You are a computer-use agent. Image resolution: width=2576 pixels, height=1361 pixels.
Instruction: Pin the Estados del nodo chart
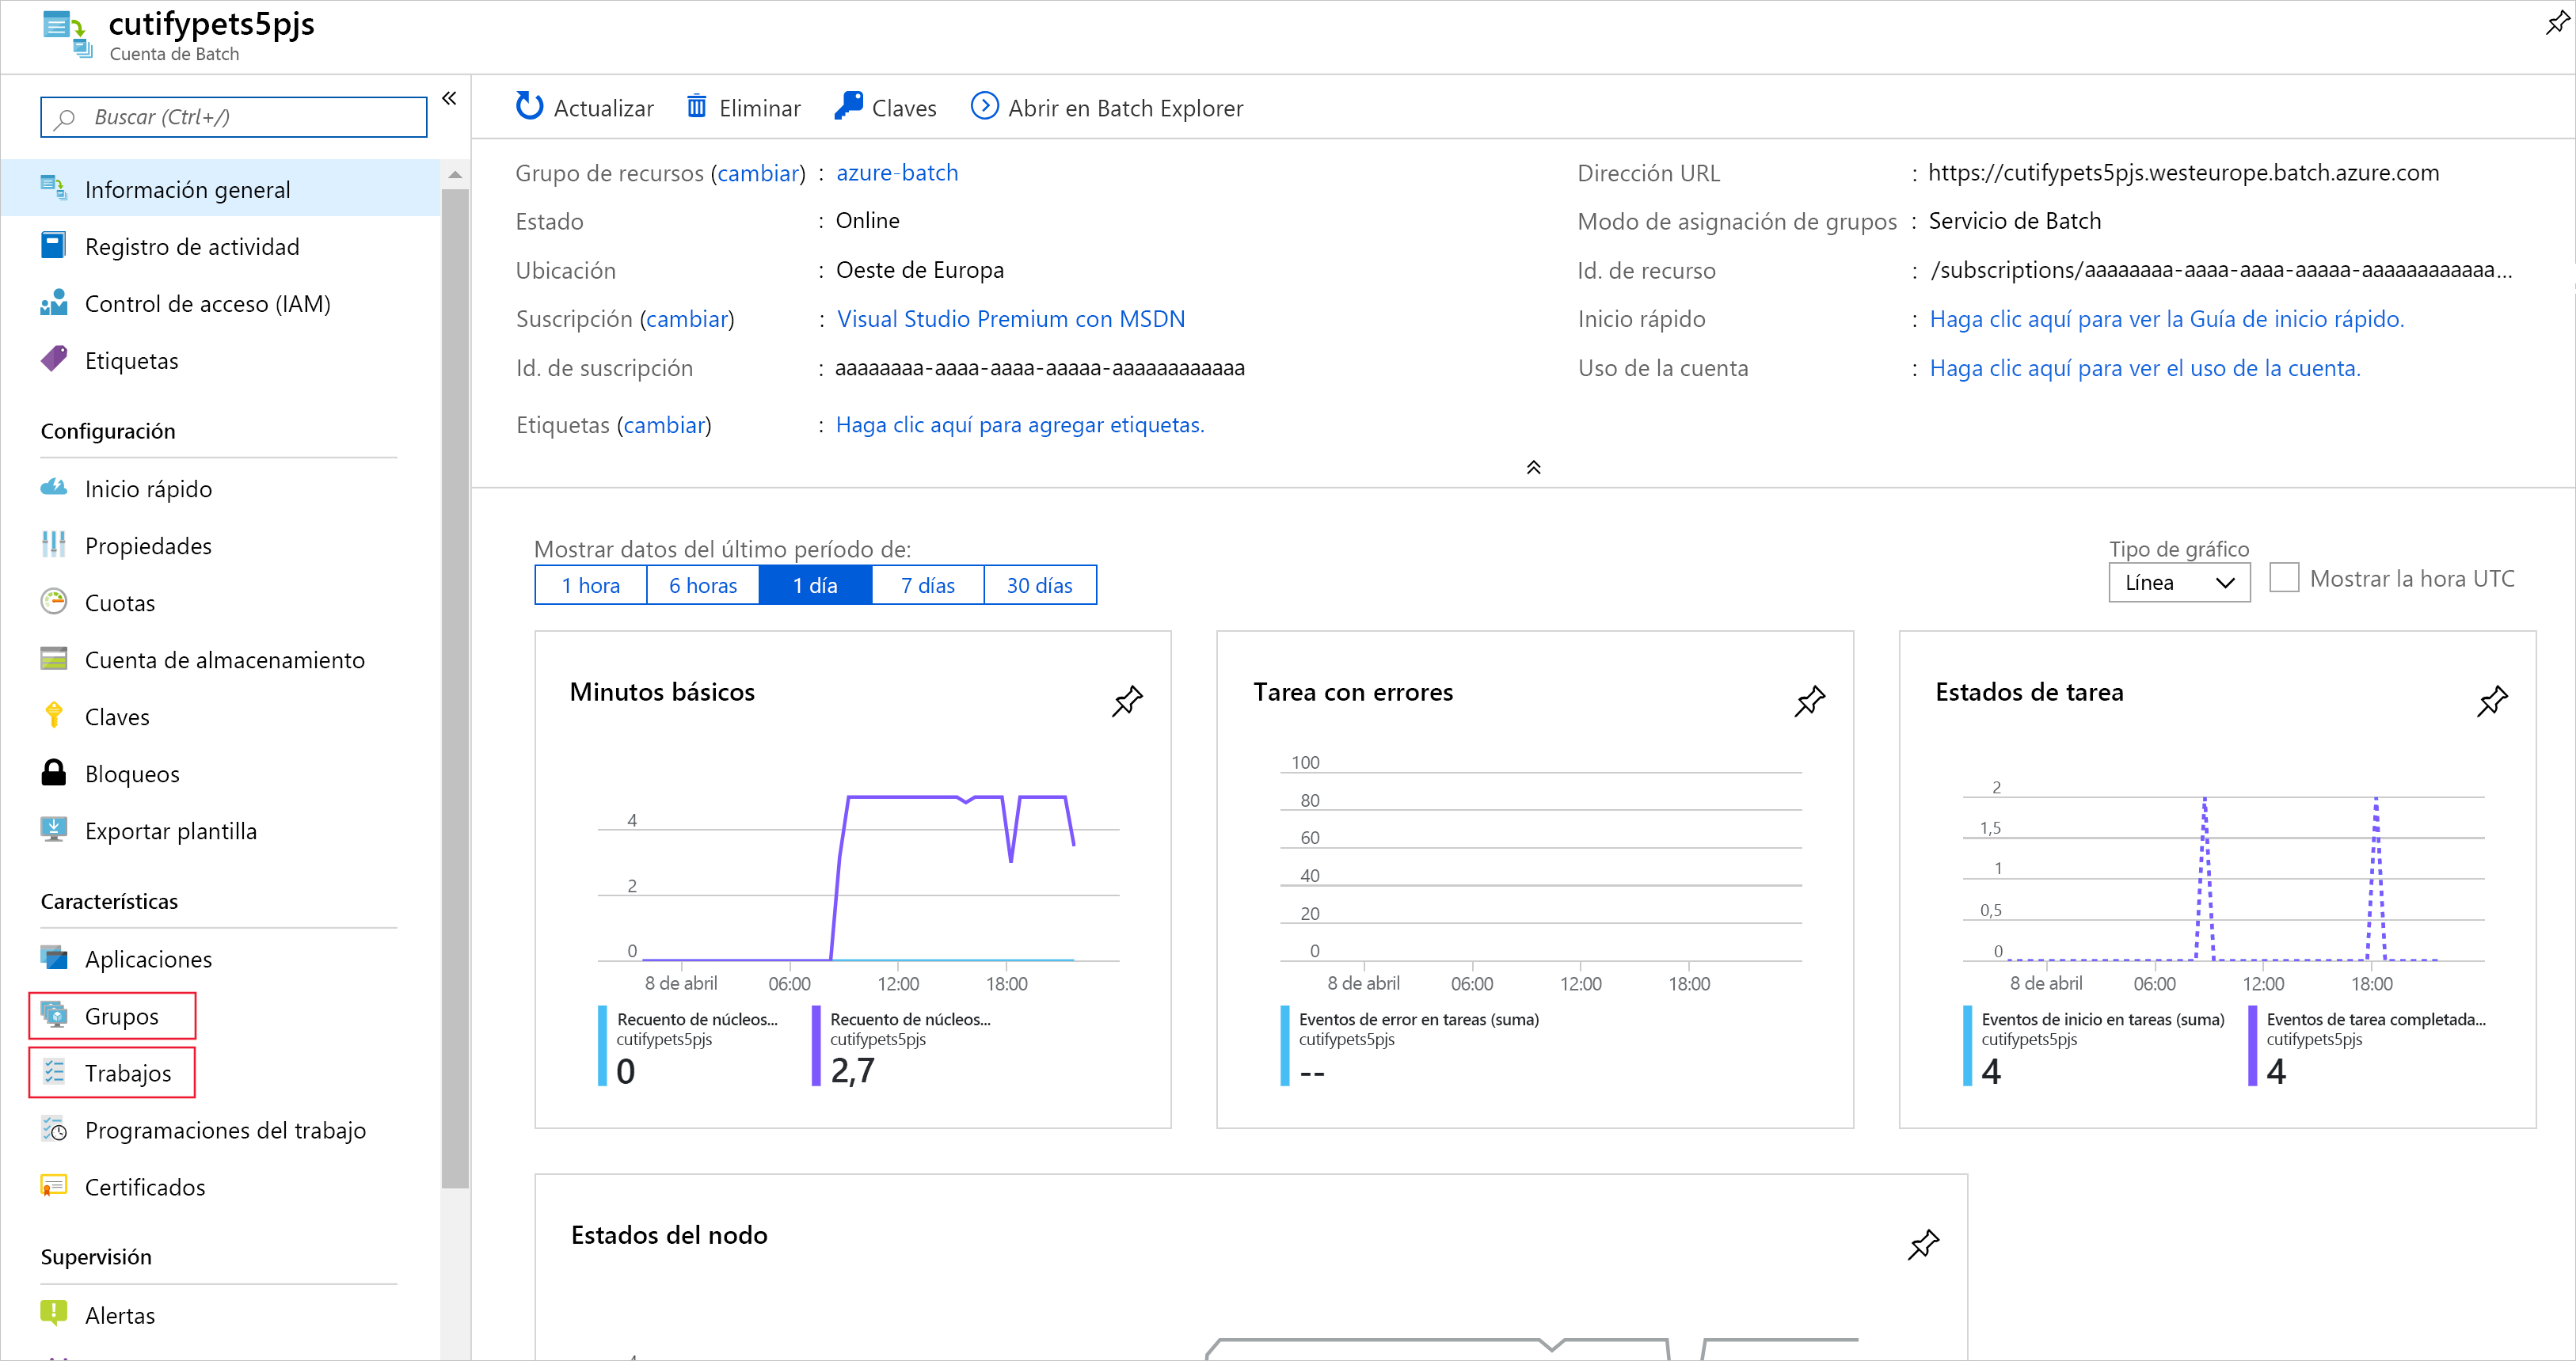pos(1923,1244)
